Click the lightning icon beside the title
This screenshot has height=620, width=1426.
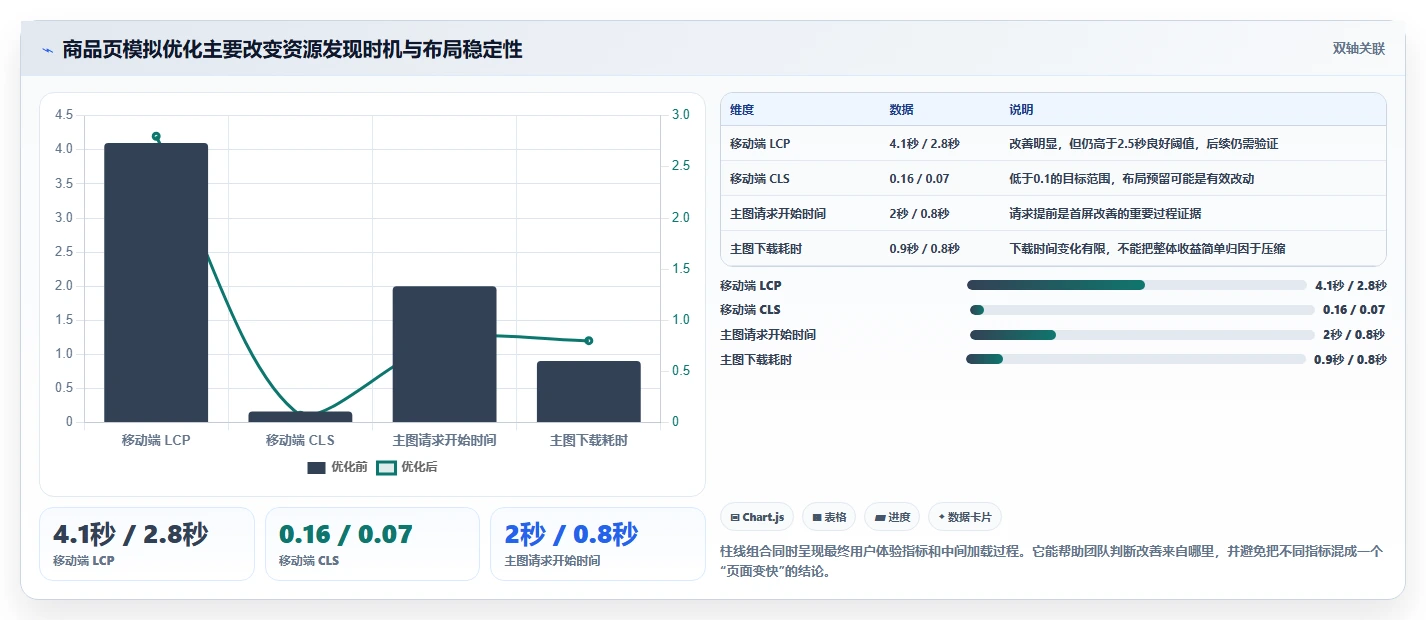(47, 50)
